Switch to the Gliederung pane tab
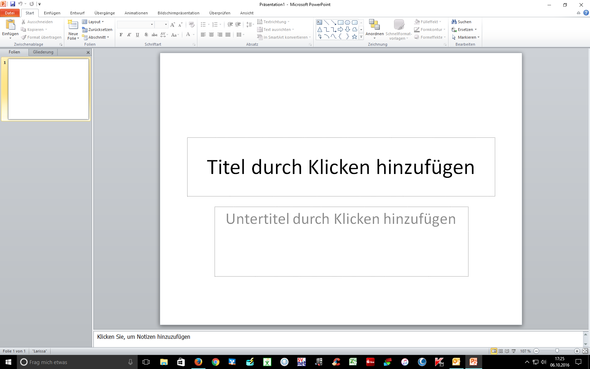The width and height of the screenshot is (590, 369). click(x=43, y=52)
